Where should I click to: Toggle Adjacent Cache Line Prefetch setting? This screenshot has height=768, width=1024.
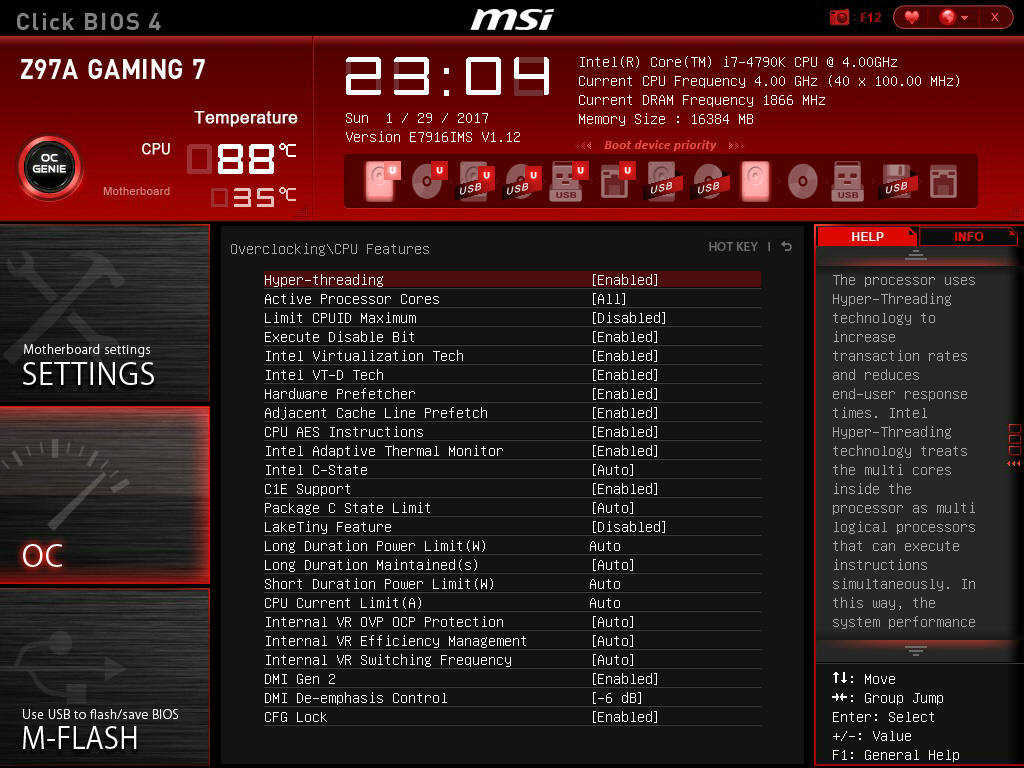pyautogui.click(x=512, y=413)
